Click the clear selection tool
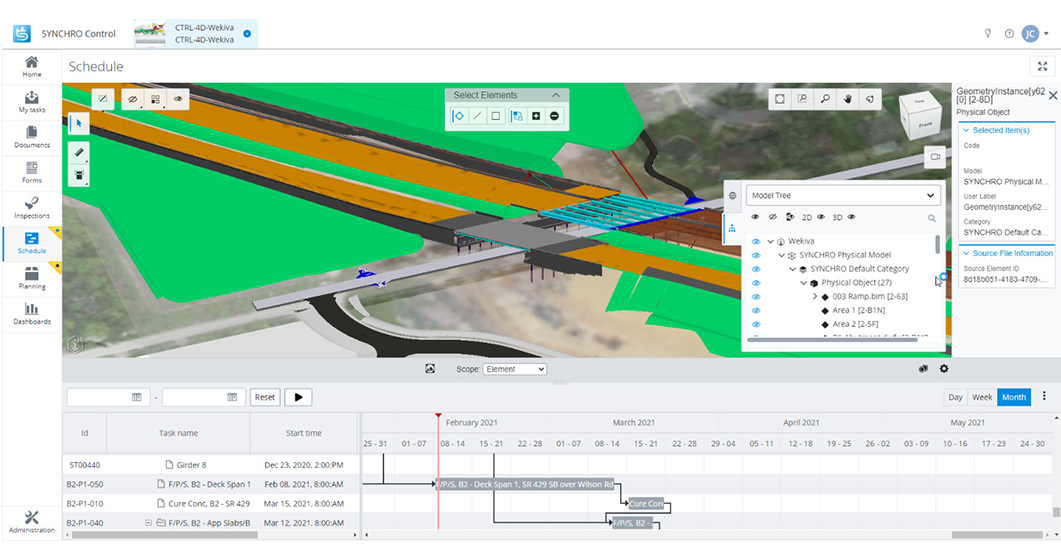 [103, 99]
